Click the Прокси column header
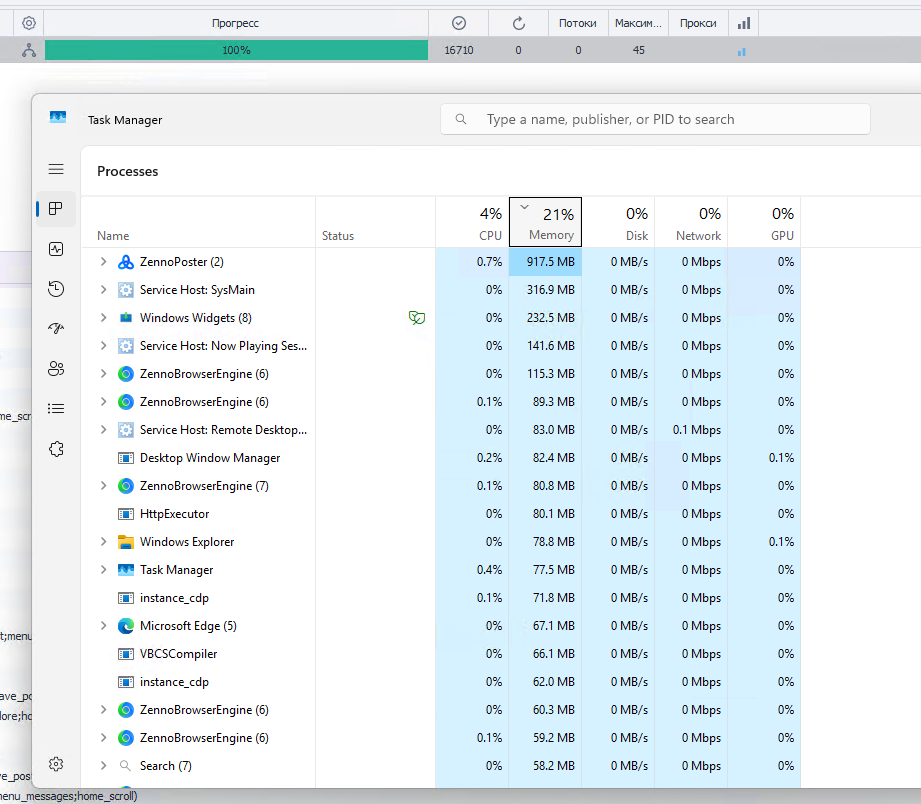 (x=698, y=23)
